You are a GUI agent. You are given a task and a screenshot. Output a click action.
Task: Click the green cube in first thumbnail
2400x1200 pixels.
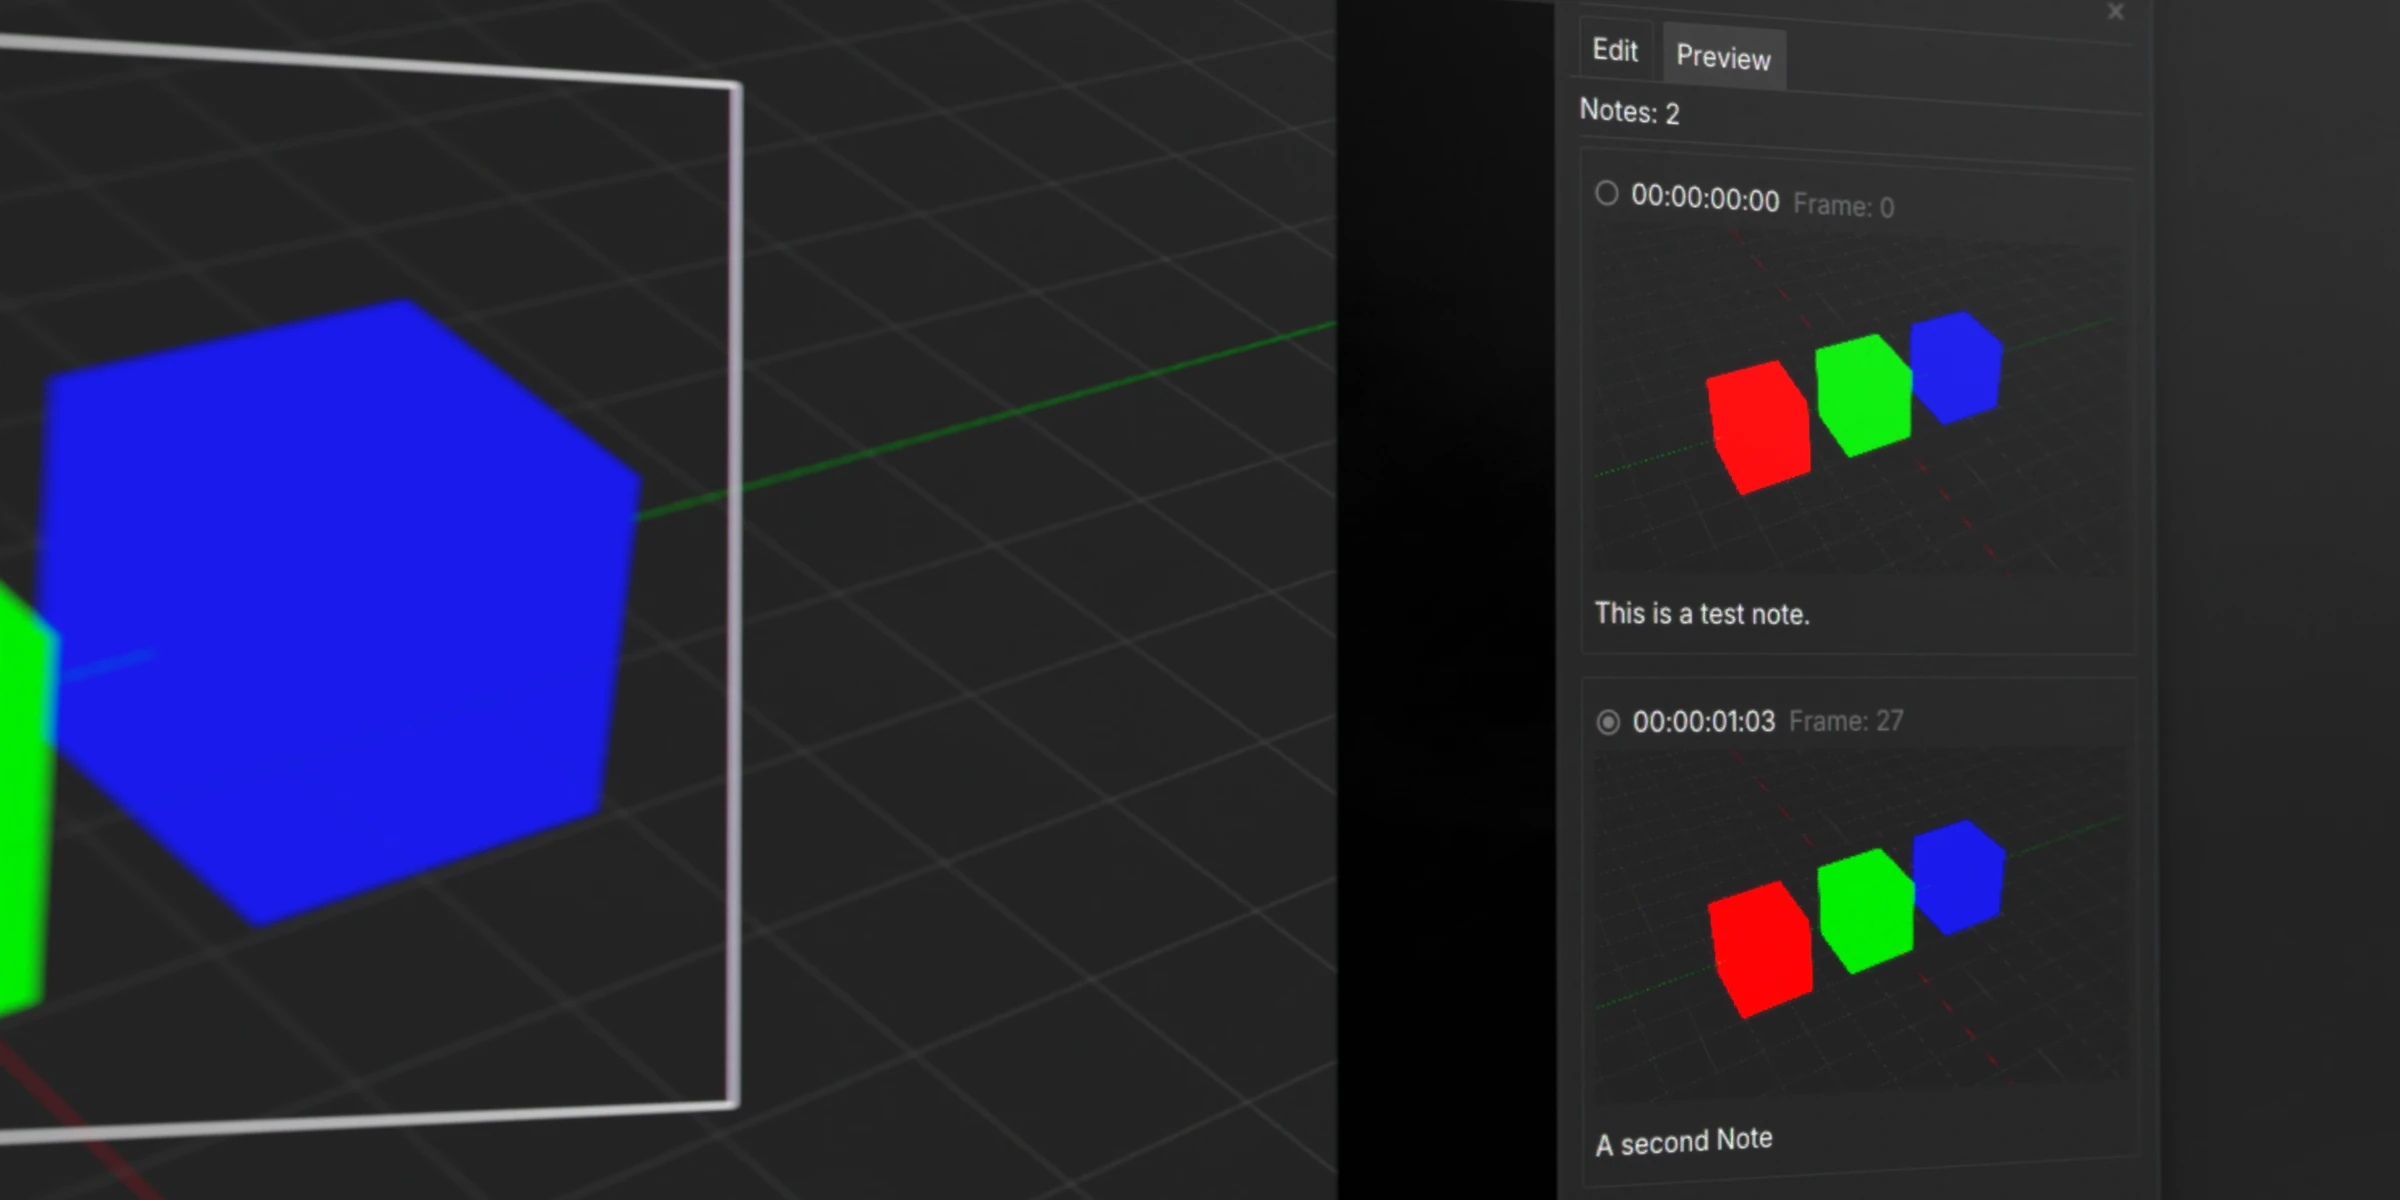pyautogui.click(x=1862, y=395)
